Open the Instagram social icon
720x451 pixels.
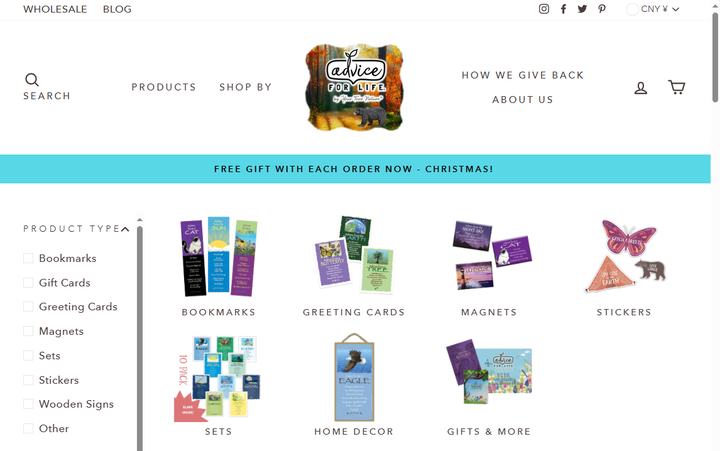[x=544, y=9]
